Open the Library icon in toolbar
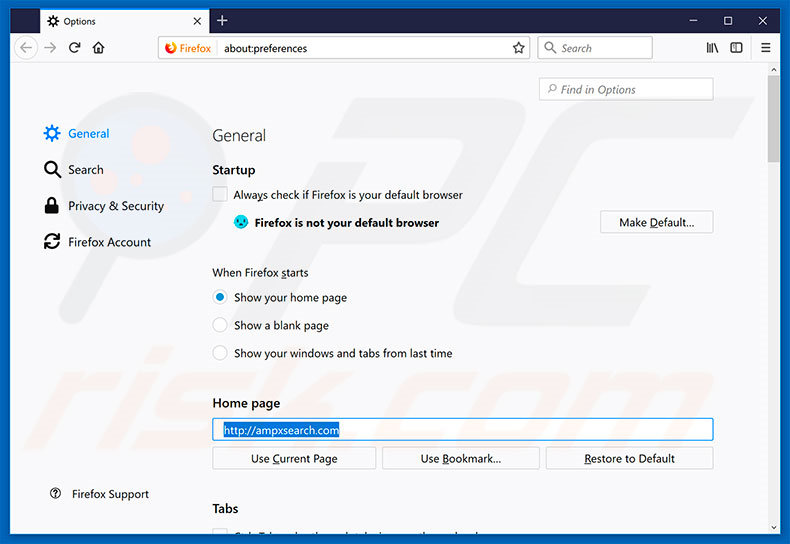The image size is (790, 544). (x=712, y=48)
